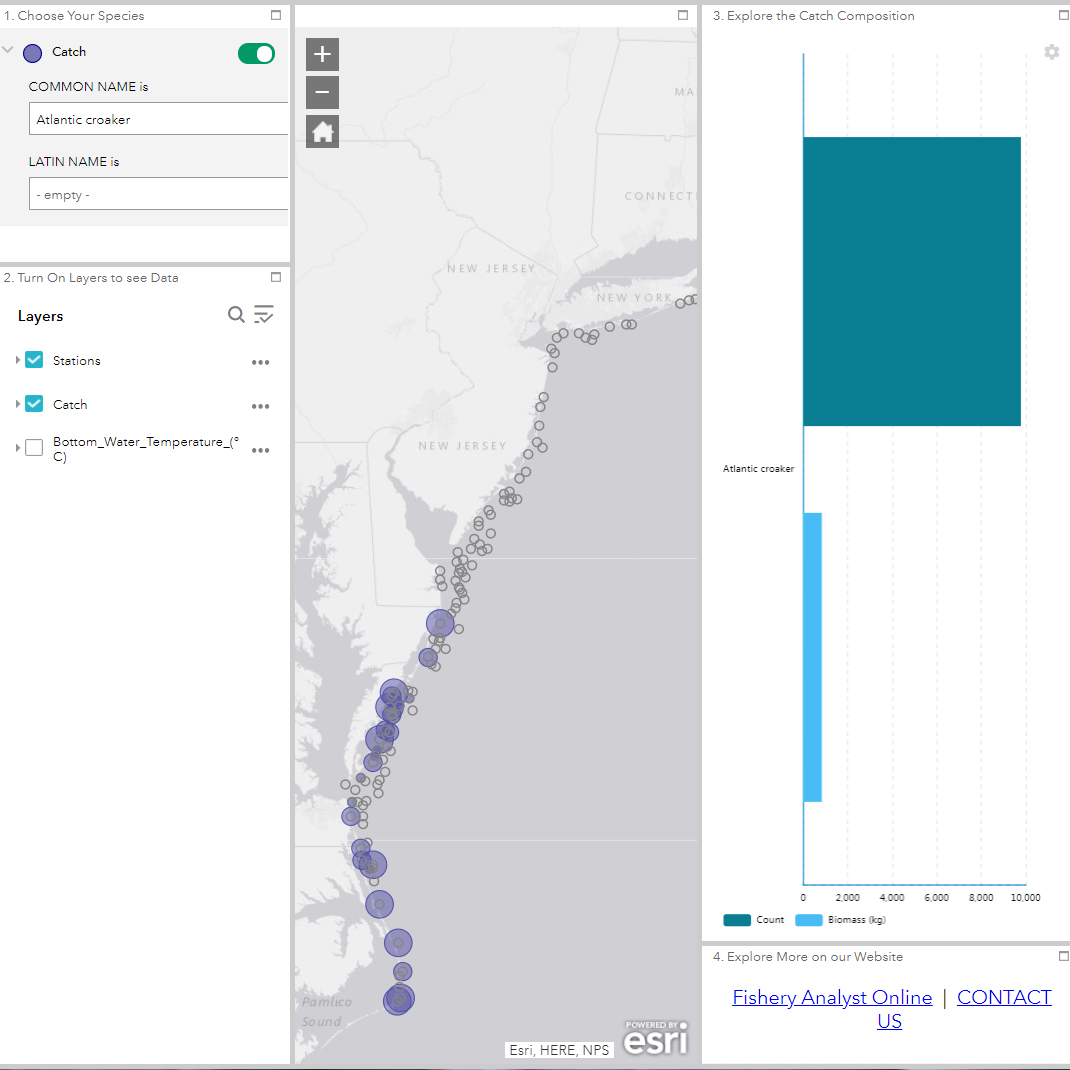
Task: Click the CONTACT US link
Action: pos(1004,998)
